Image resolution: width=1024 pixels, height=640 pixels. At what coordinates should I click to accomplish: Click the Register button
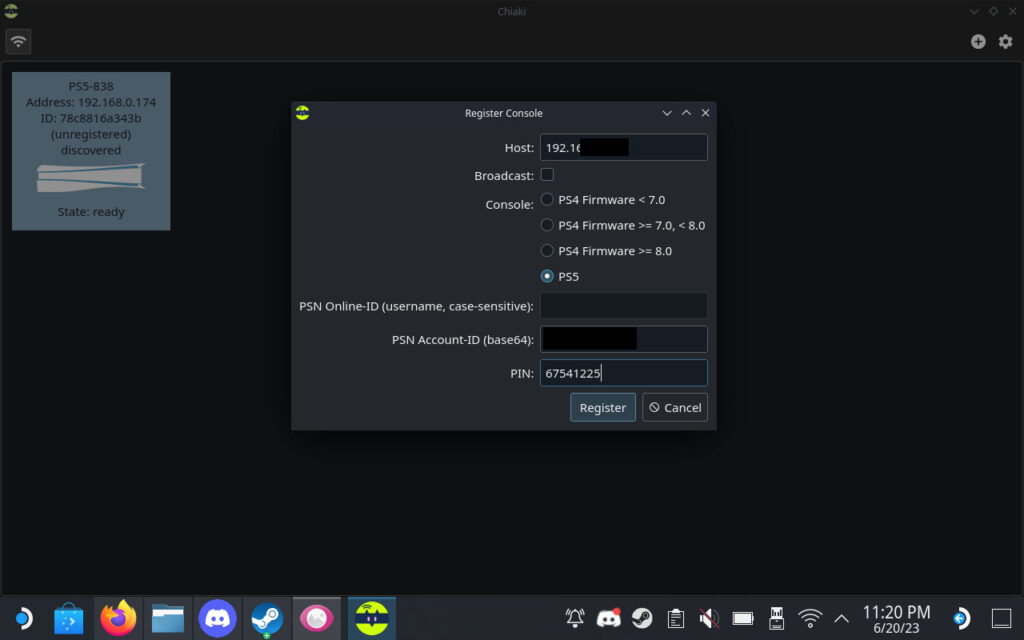(x=602, y=408)
